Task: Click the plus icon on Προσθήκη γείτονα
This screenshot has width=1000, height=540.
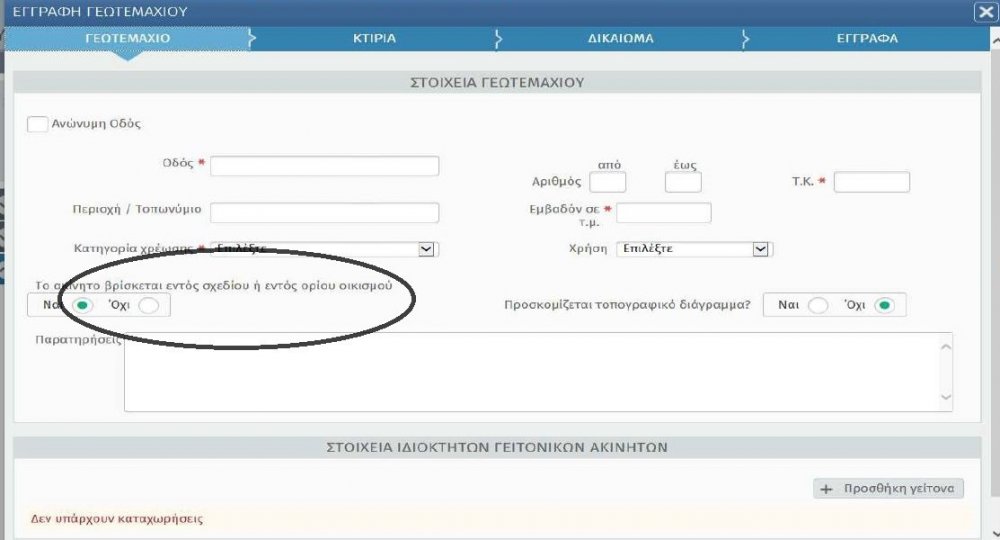Action: 826,489
